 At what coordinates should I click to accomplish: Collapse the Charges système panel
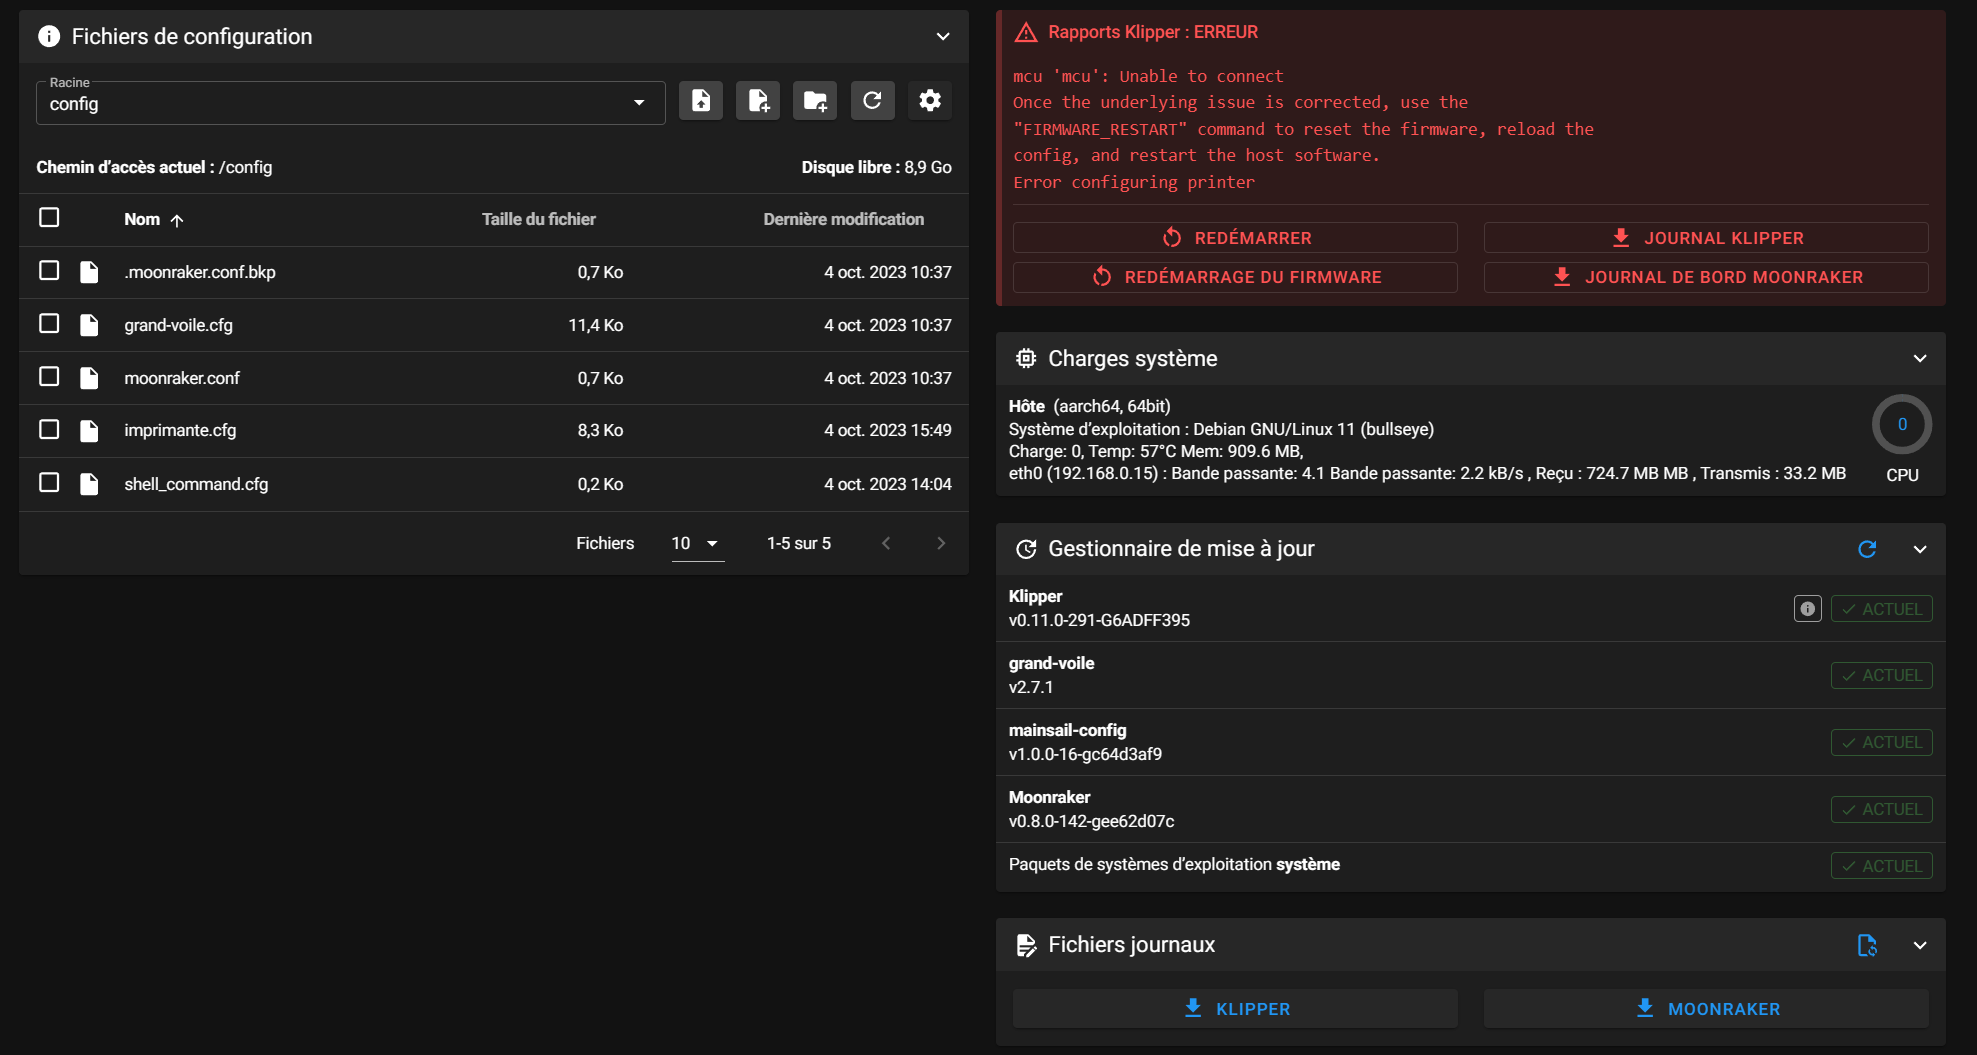(1919, 359)
